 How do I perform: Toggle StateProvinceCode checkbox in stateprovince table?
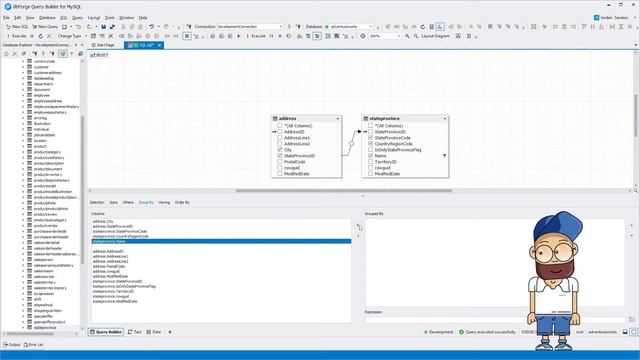(x=371, y=138)
